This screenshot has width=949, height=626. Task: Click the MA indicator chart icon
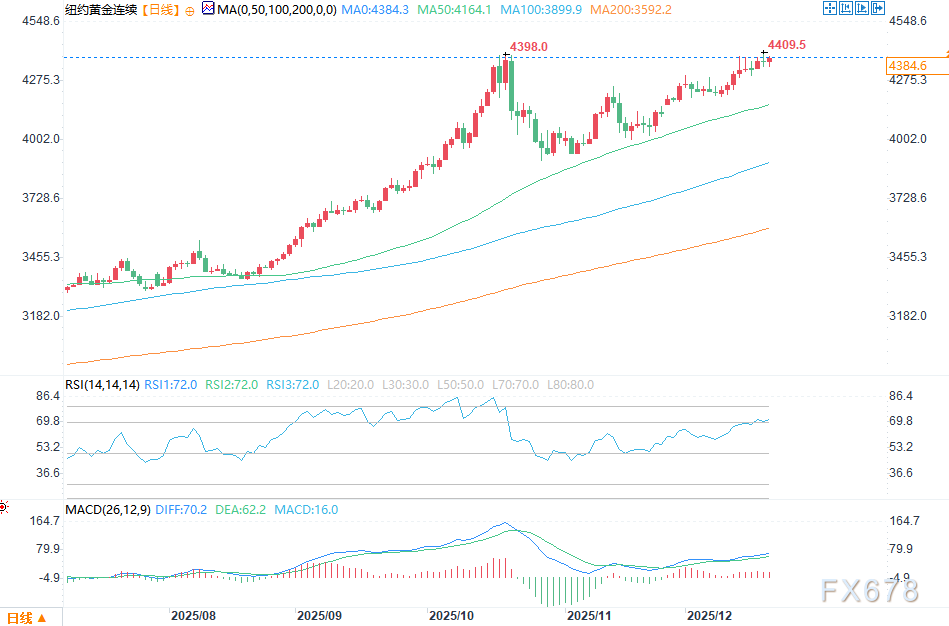click(x=207, y=9)
